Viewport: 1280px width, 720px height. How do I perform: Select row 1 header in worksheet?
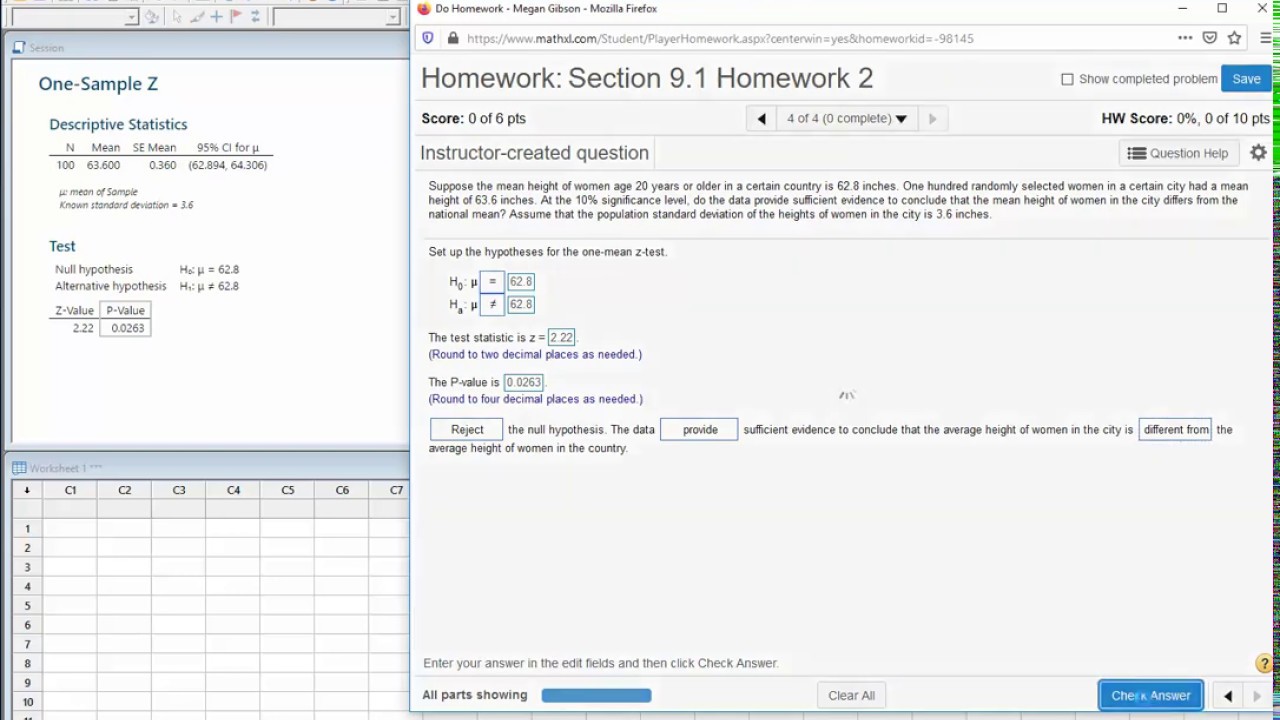coord(27,528)
